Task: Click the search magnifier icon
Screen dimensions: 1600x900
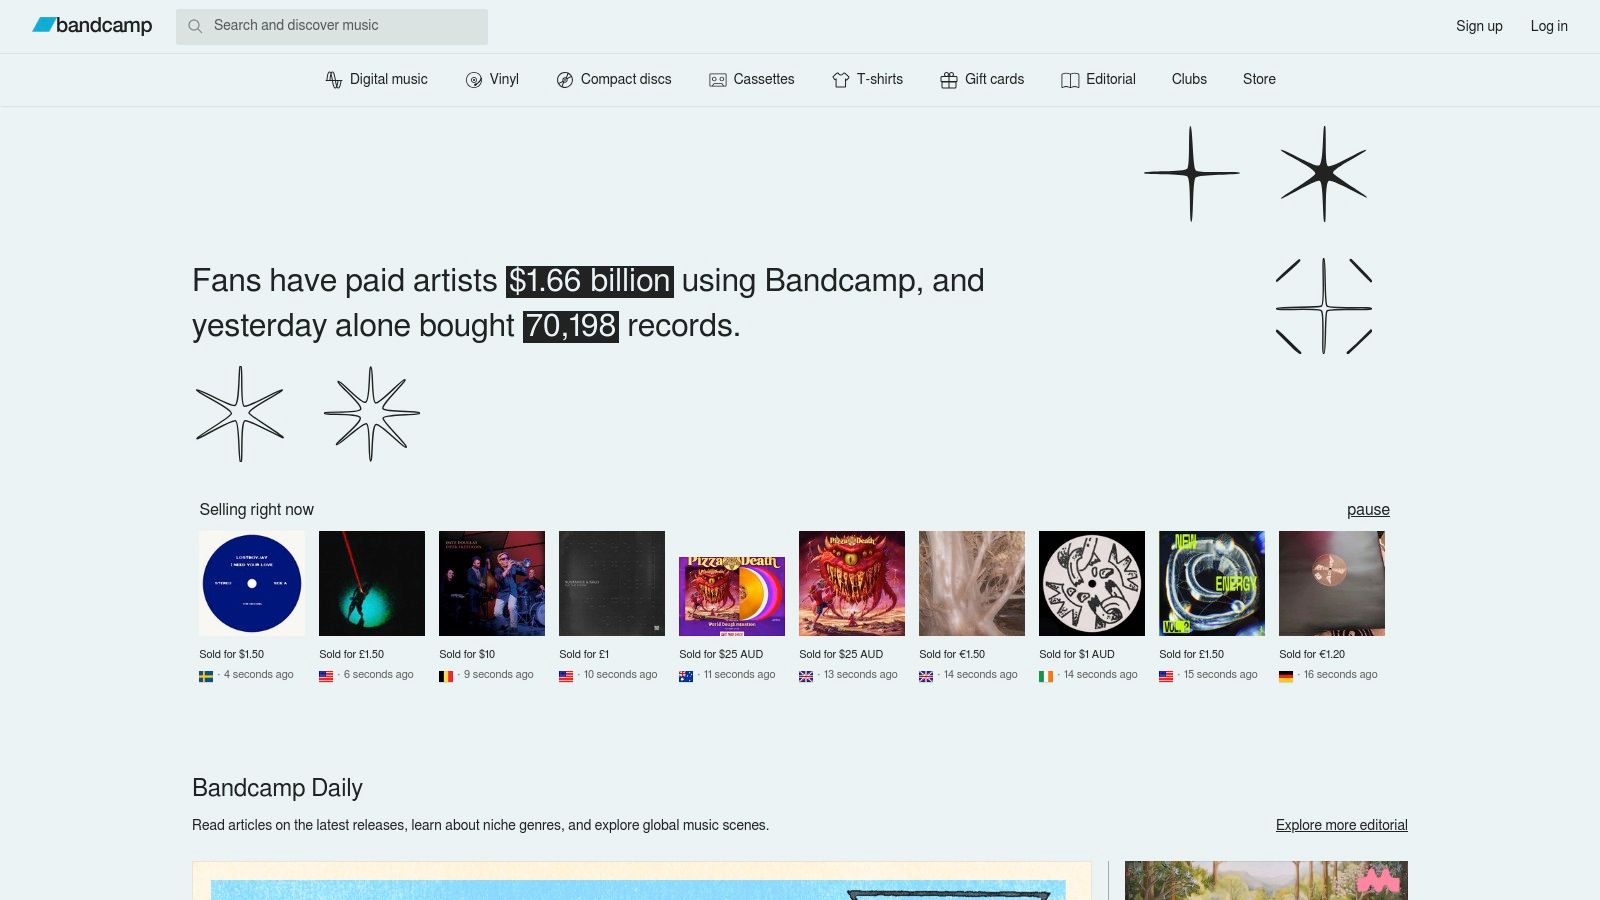Action: pos(196,26)
